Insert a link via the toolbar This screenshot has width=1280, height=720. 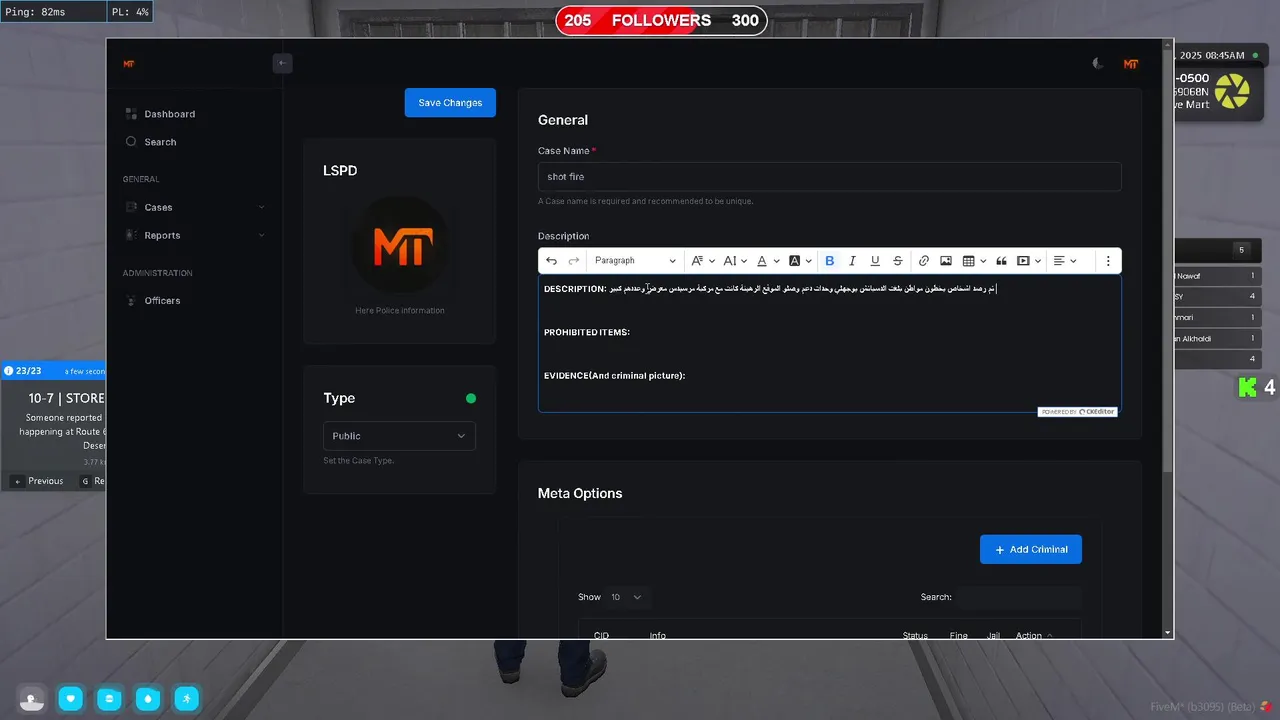coord(924,261)
